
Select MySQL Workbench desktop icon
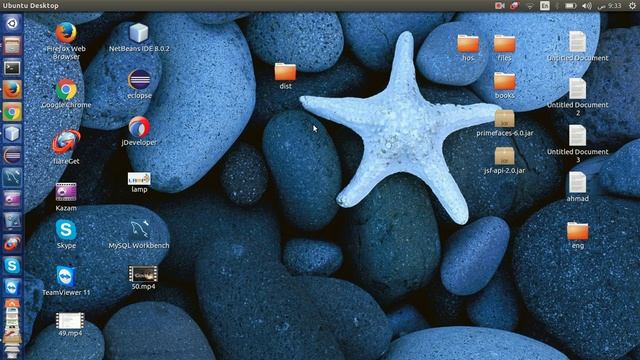pyautogui.click(x=139, y=229)
